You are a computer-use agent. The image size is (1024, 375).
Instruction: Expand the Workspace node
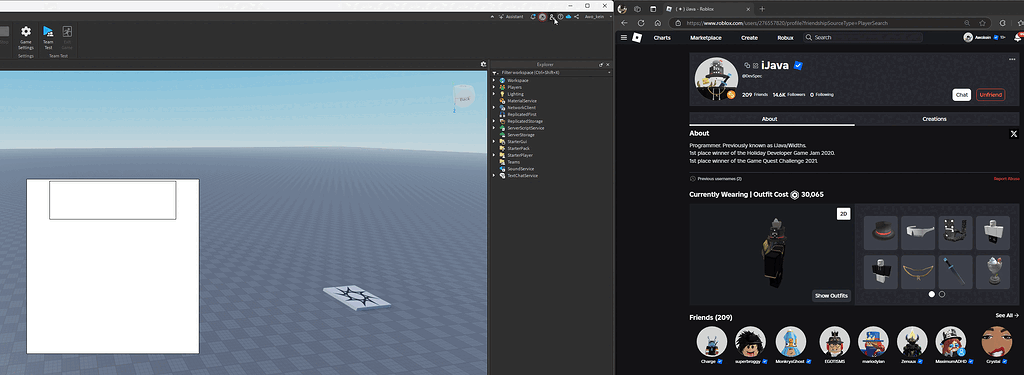coord(494,80)
